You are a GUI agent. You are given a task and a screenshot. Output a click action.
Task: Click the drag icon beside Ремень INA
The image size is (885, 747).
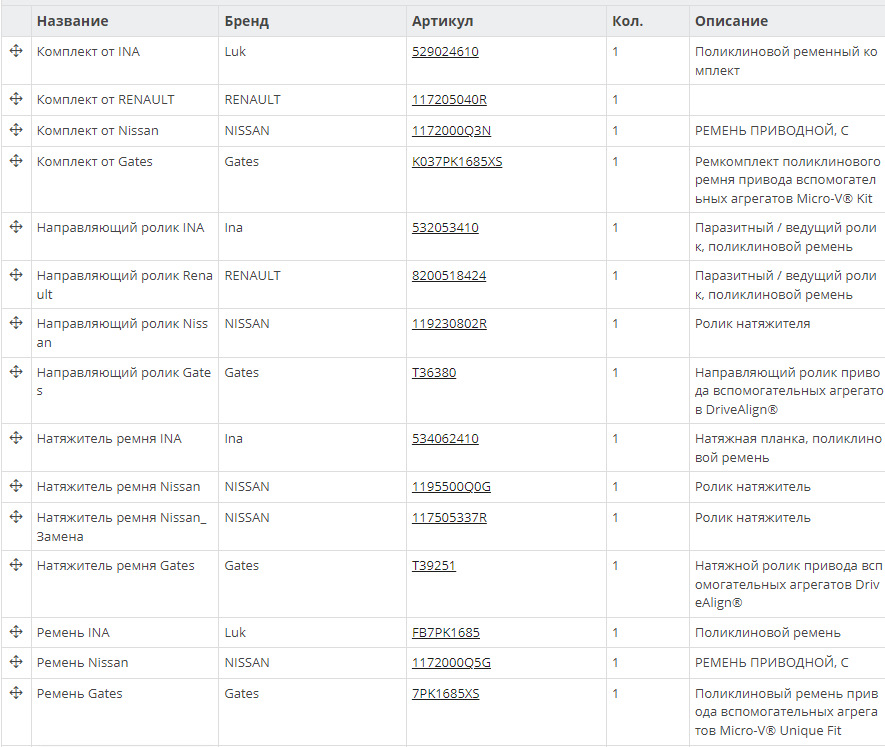pyautogui.click(x=16, y=632)
